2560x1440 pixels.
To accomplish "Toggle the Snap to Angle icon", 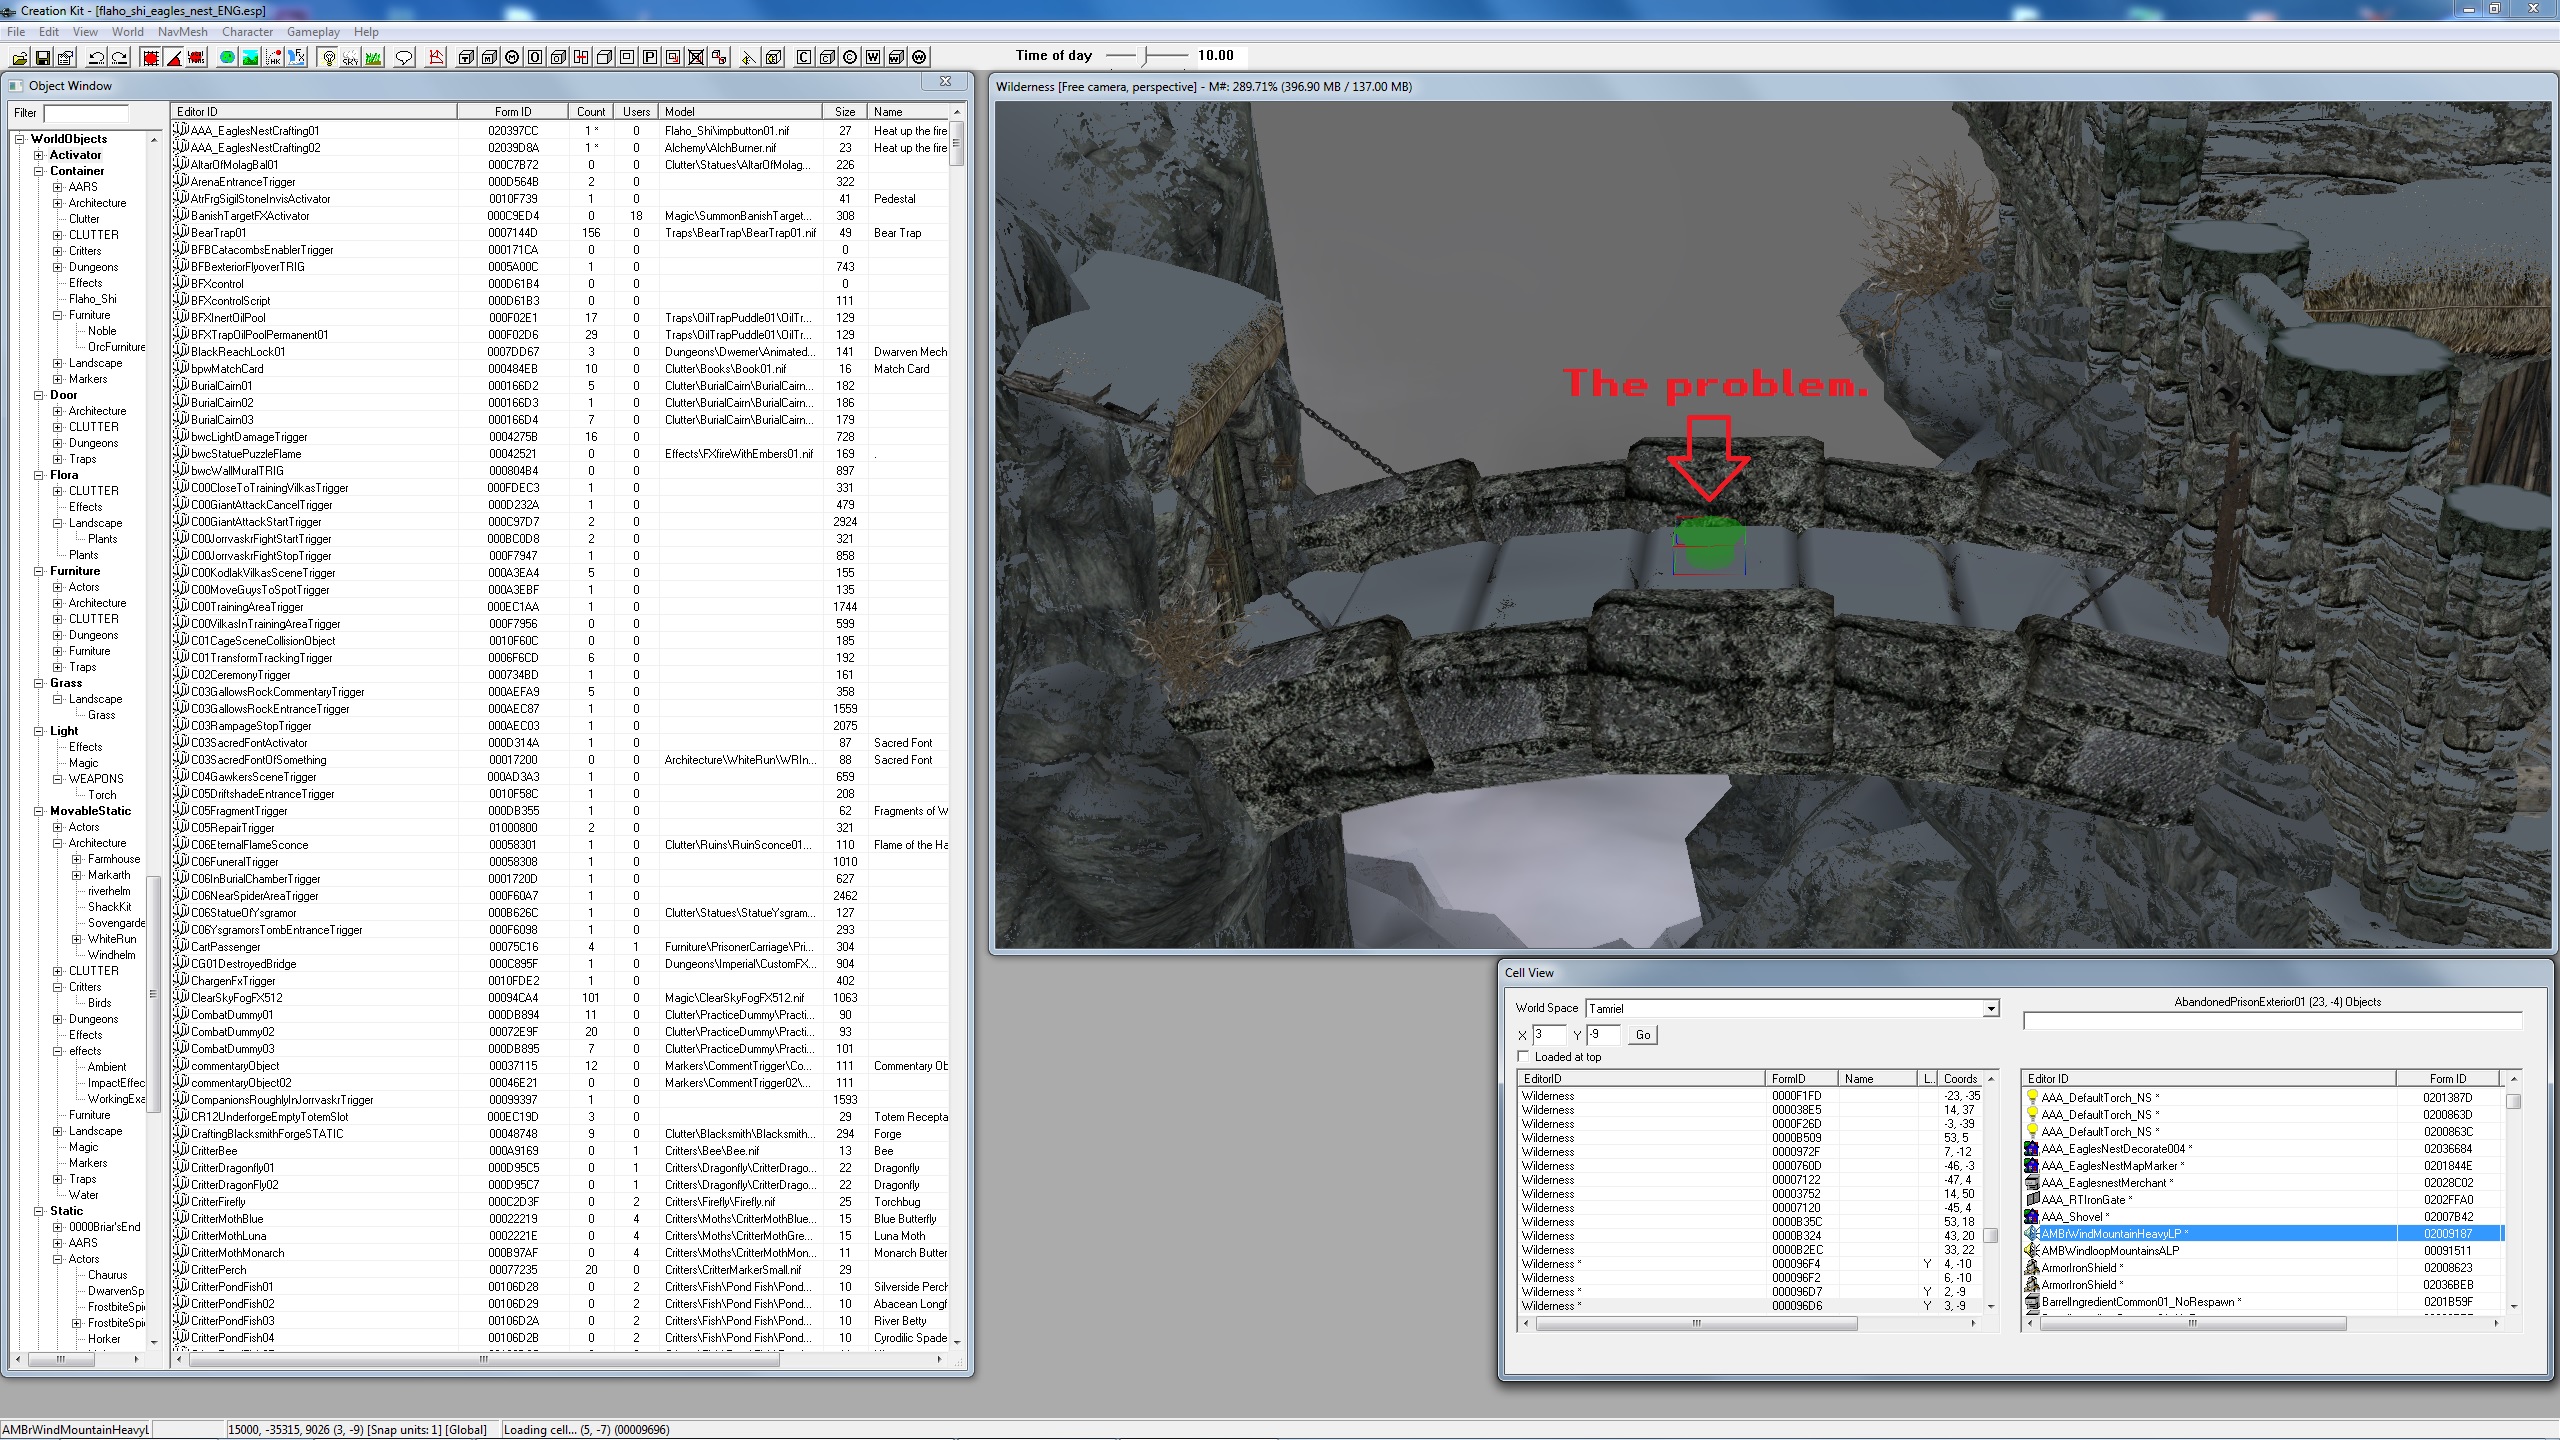I will click(x=174, y=57).
